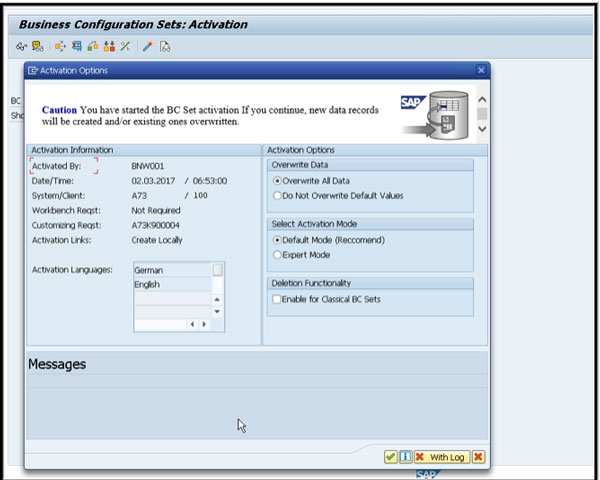Viewport: 600px width, 480px height.
Task: Click up arrow in Activation Languages list
Action: click(217, 299)
